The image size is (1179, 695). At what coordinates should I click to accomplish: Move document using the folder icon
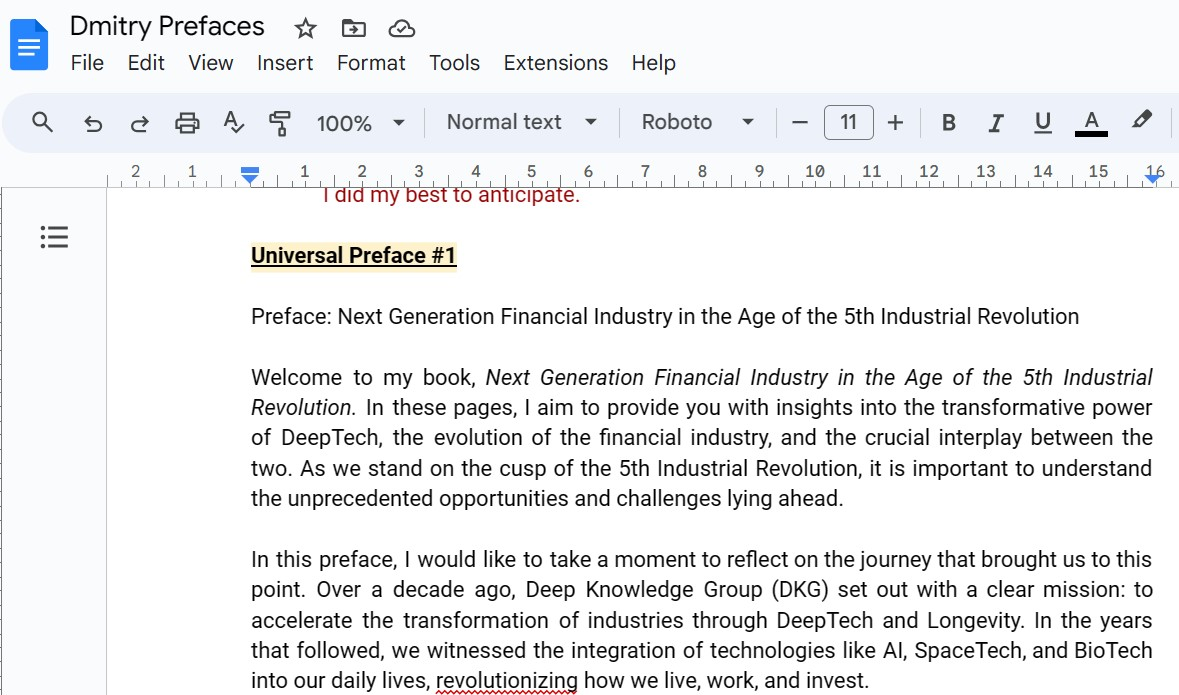[x=353, y=28]
